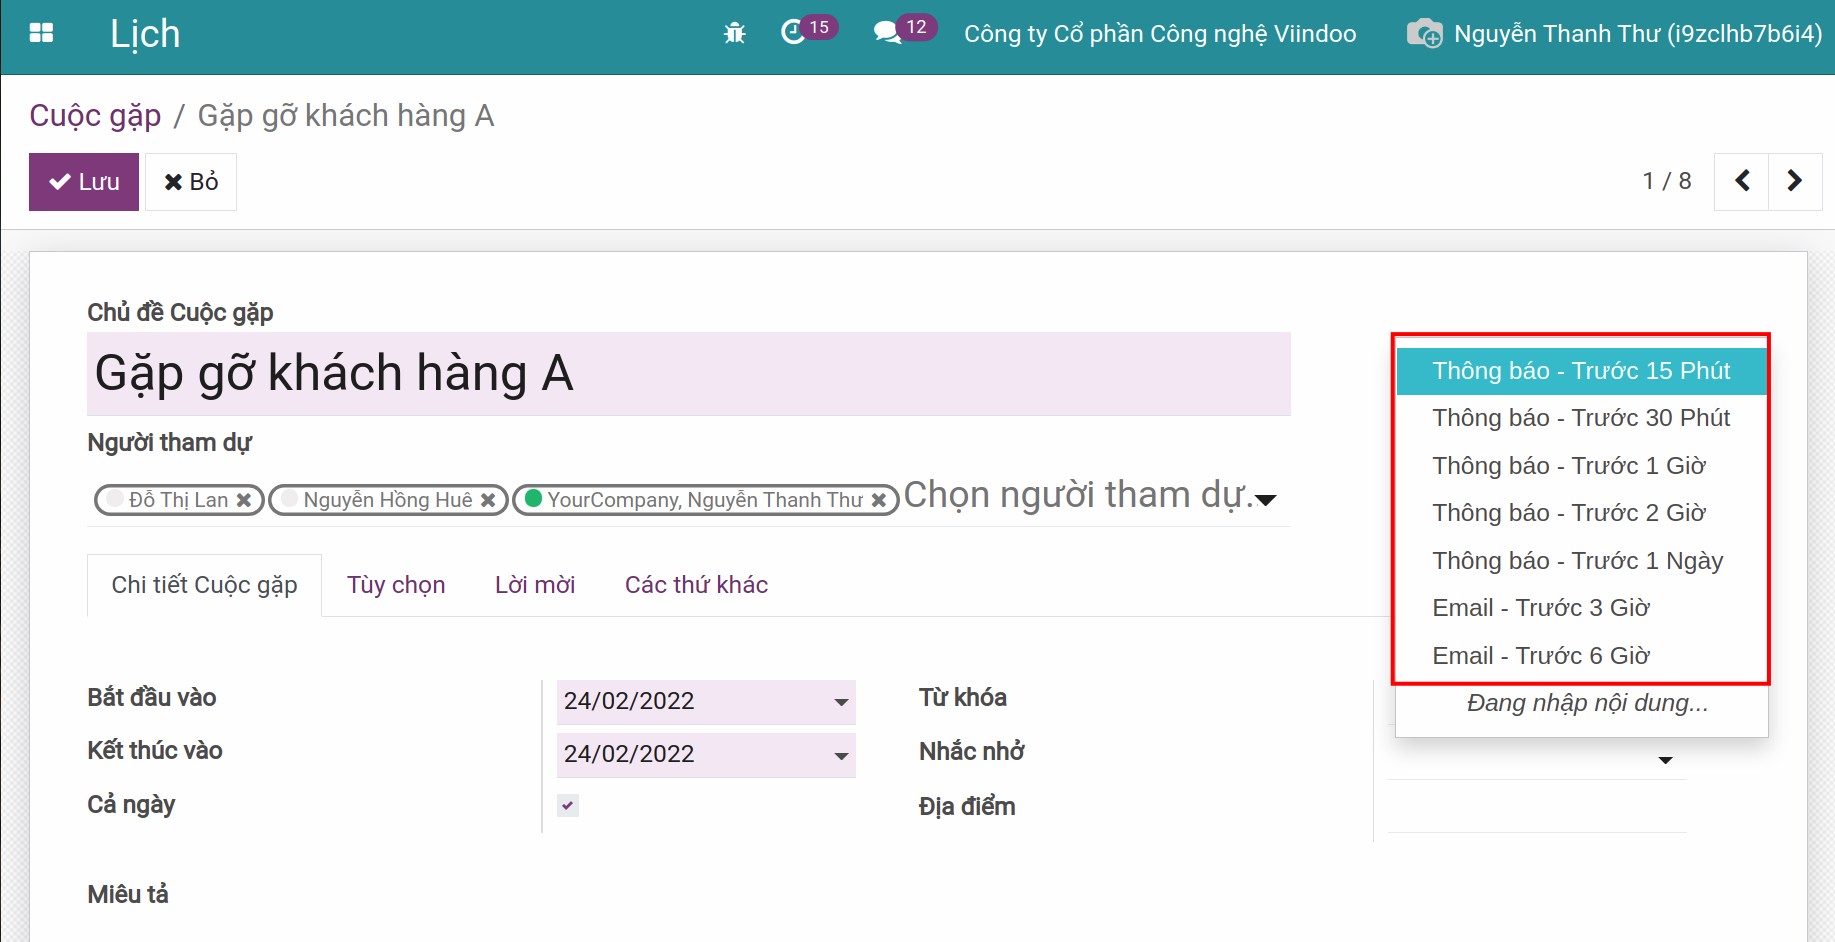Viewport: 1835px width, 942px height.
Task: Save the meeting with Lưu button
Action: click(x=84, y=181)
